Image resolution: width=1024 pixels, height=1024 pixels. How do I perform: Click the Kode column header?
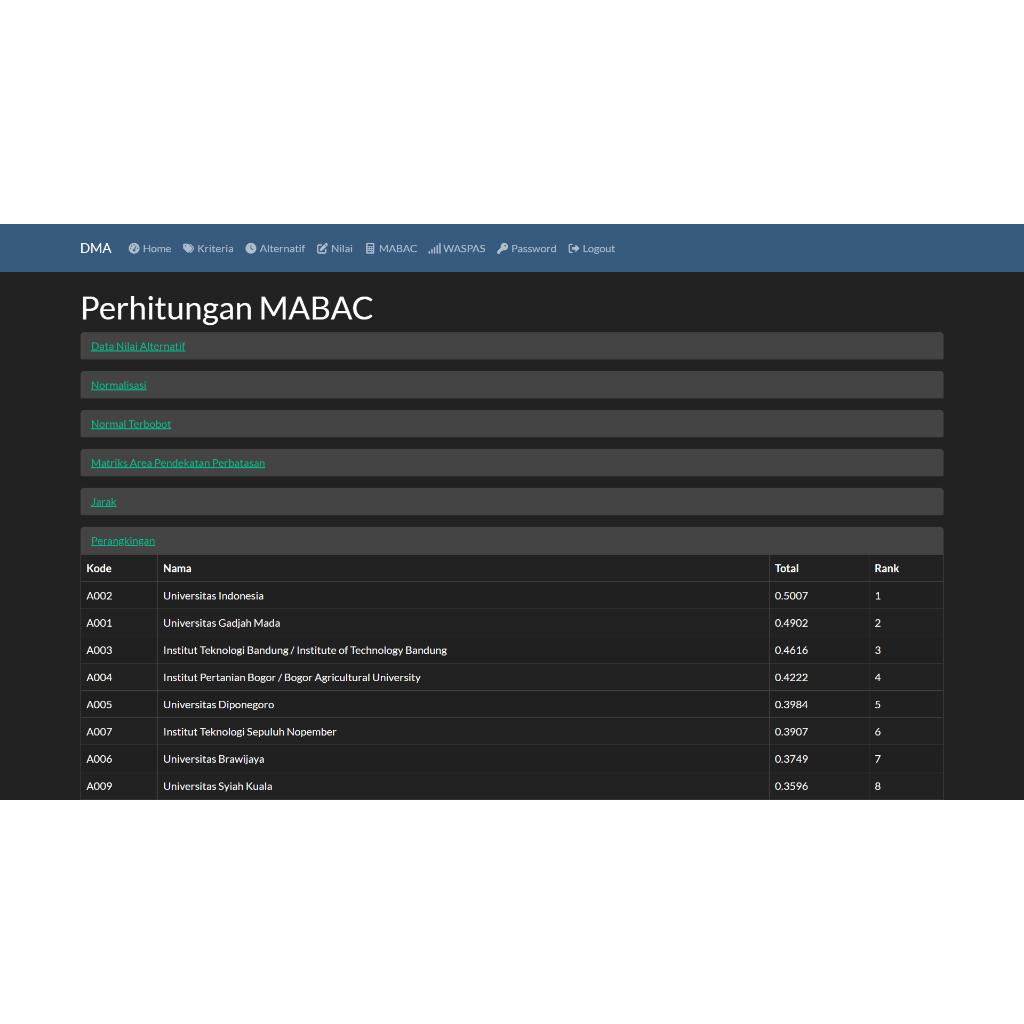[119, 568]
